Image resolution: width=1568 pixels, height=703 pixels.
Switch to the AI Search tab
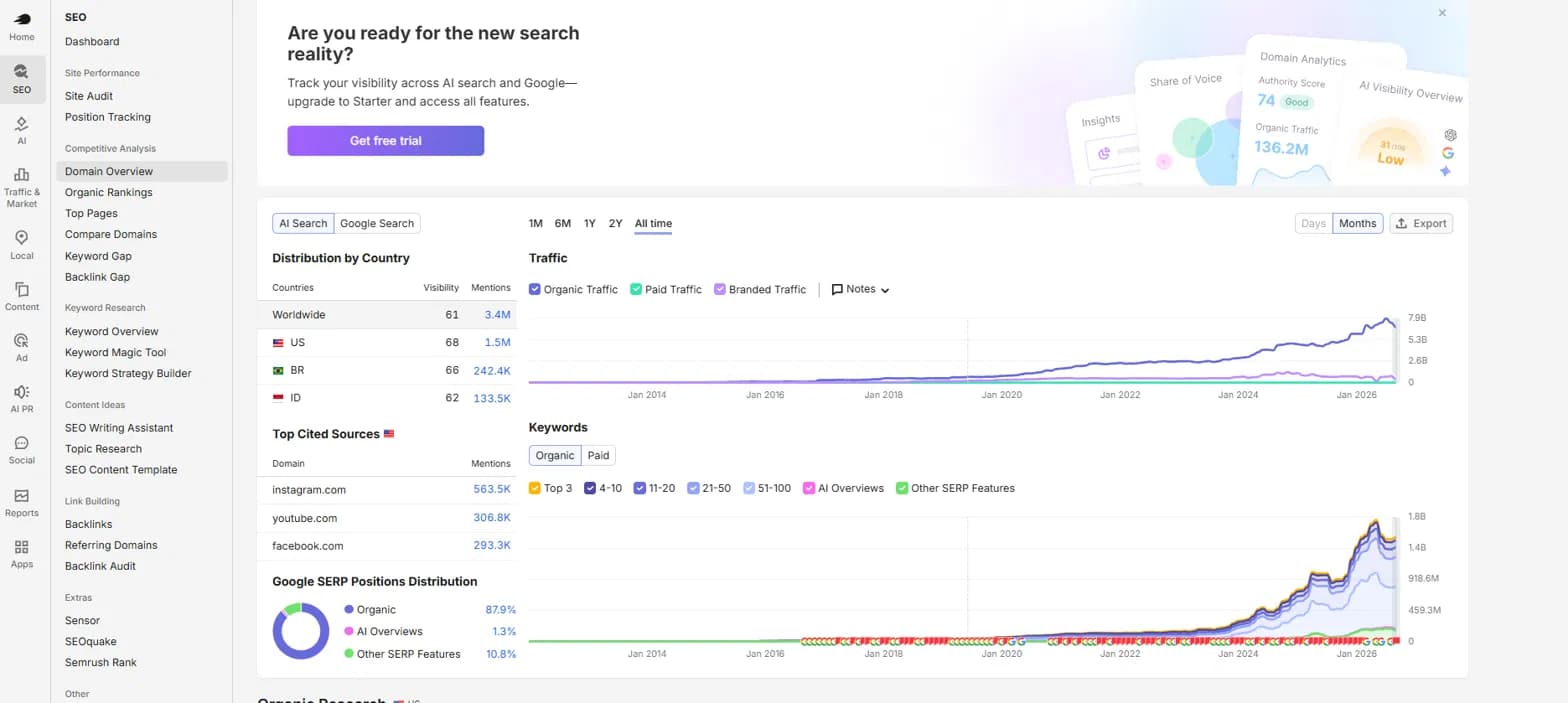click(x=303, y=223)
